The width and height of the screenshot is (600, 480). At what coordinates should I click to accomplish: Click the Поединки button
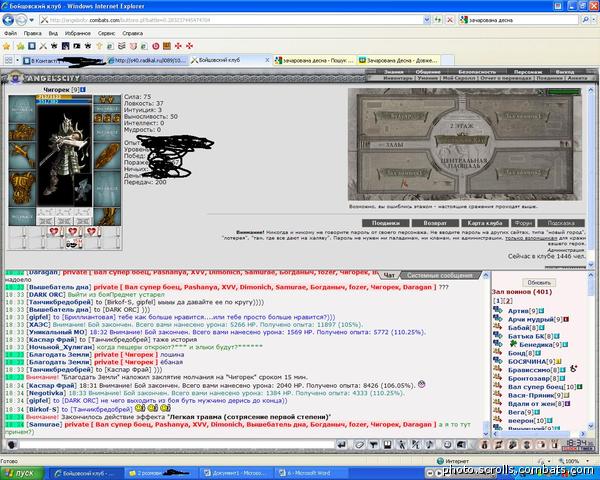click(x=386, y=223)
